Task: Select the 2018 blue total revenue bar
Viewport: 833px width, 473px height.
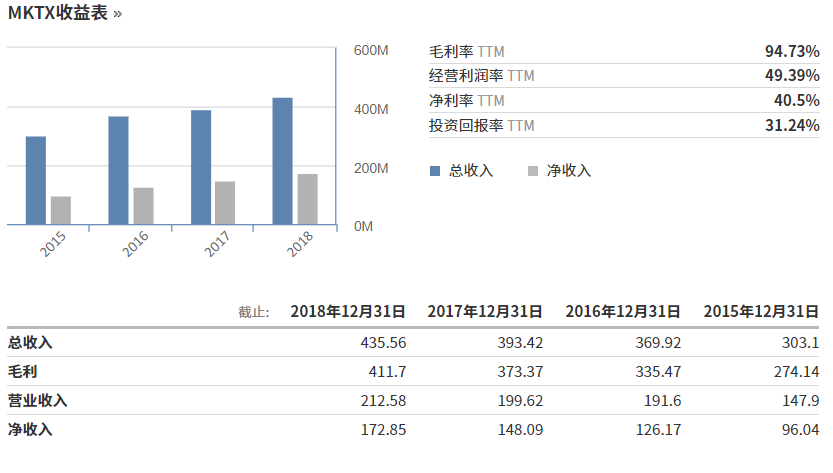Action: coord(283,161)
